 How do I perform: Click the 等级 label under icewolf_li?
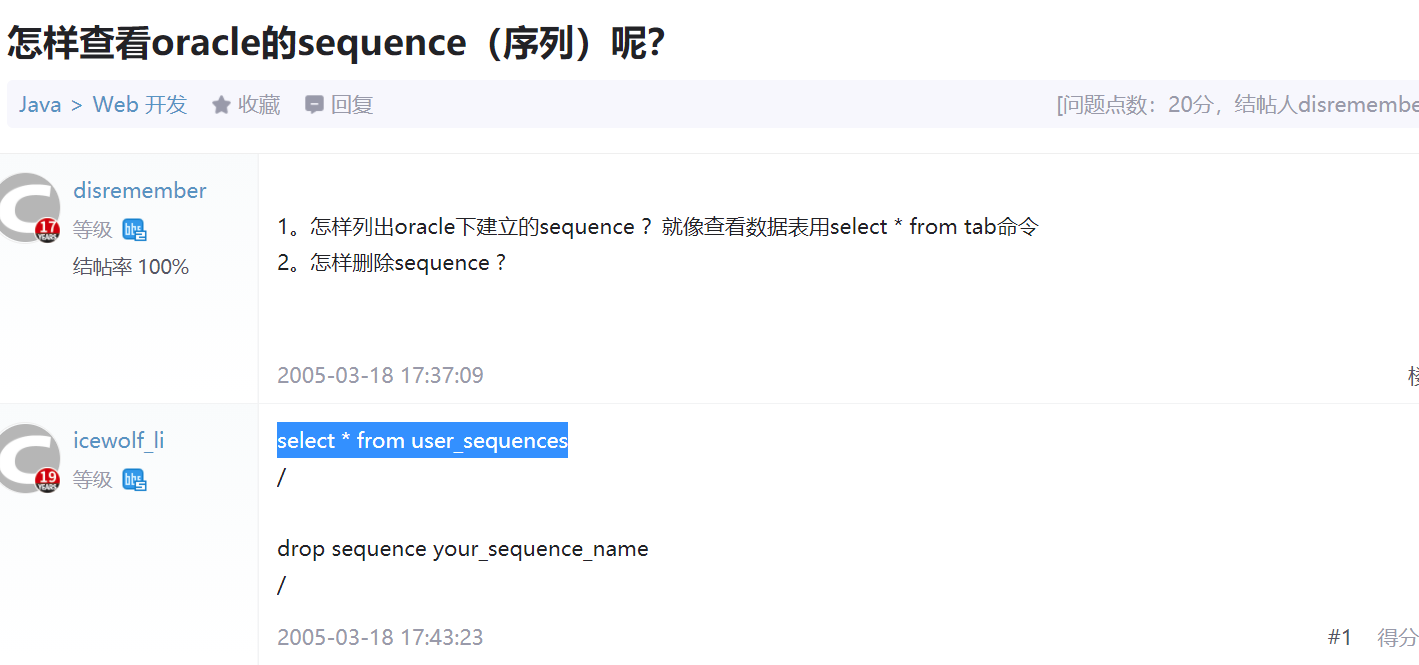point(93,480)
